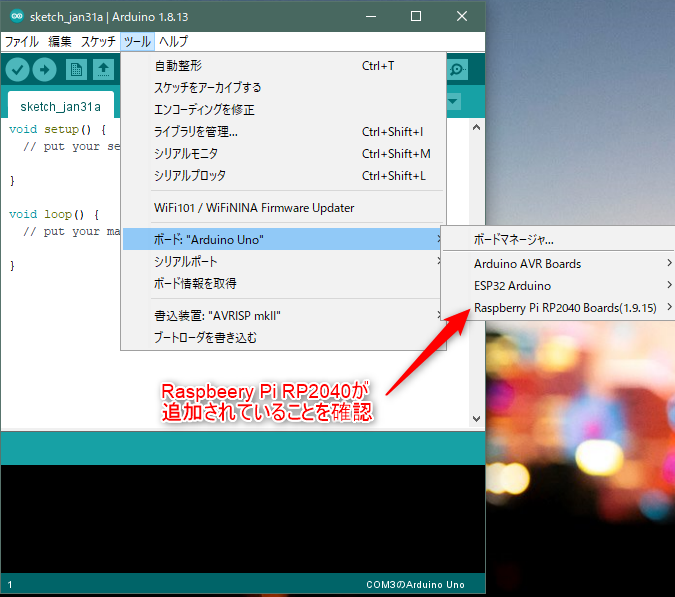The width and height of the screenshot is (675, 597).
Task: Click the Upload arrow toolbar icon
Action: [44, 69]
